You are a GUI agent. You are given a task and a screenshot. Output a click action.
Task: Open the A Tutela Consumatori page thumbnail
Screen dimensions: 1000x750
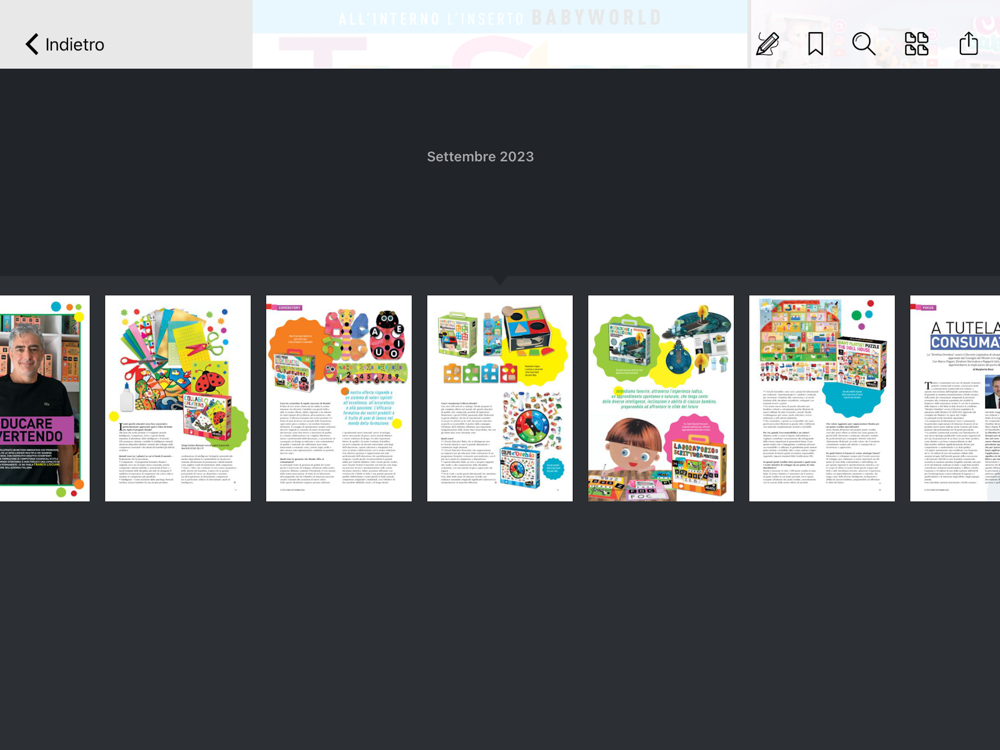(x=955, y=398)
